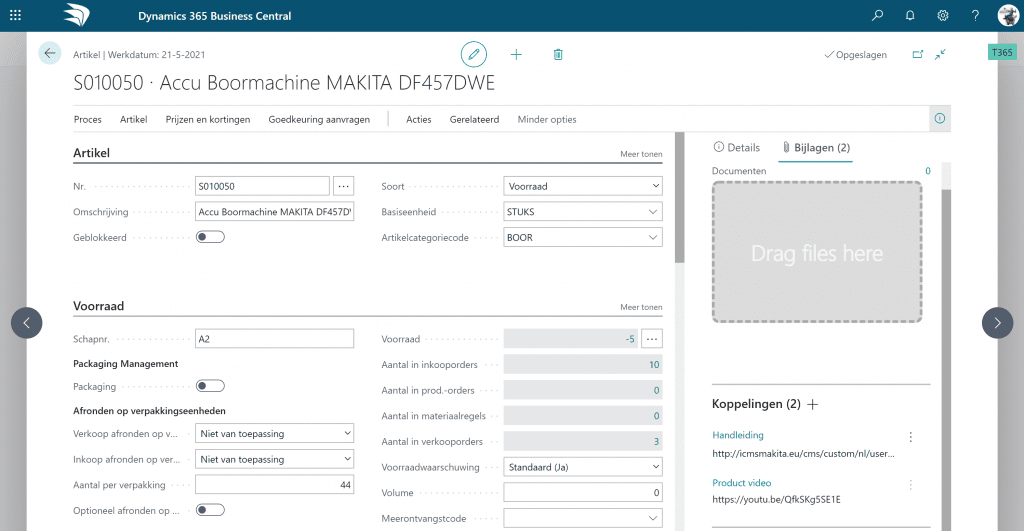This screenshot has width=1024, height=531.
Task: Open Goedkeuring aanvragen menu
Action: pyautogui.click(x=319, y=120)
